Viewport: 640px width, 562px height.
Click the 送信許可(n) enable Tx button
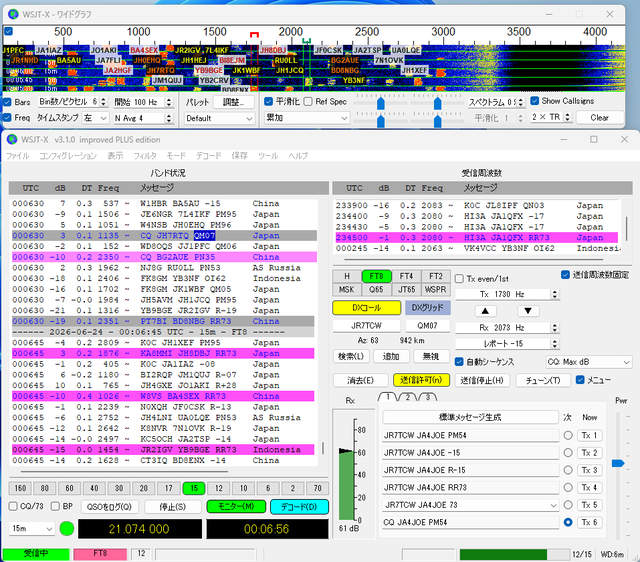pyautogui.click(x=421, y=380)
